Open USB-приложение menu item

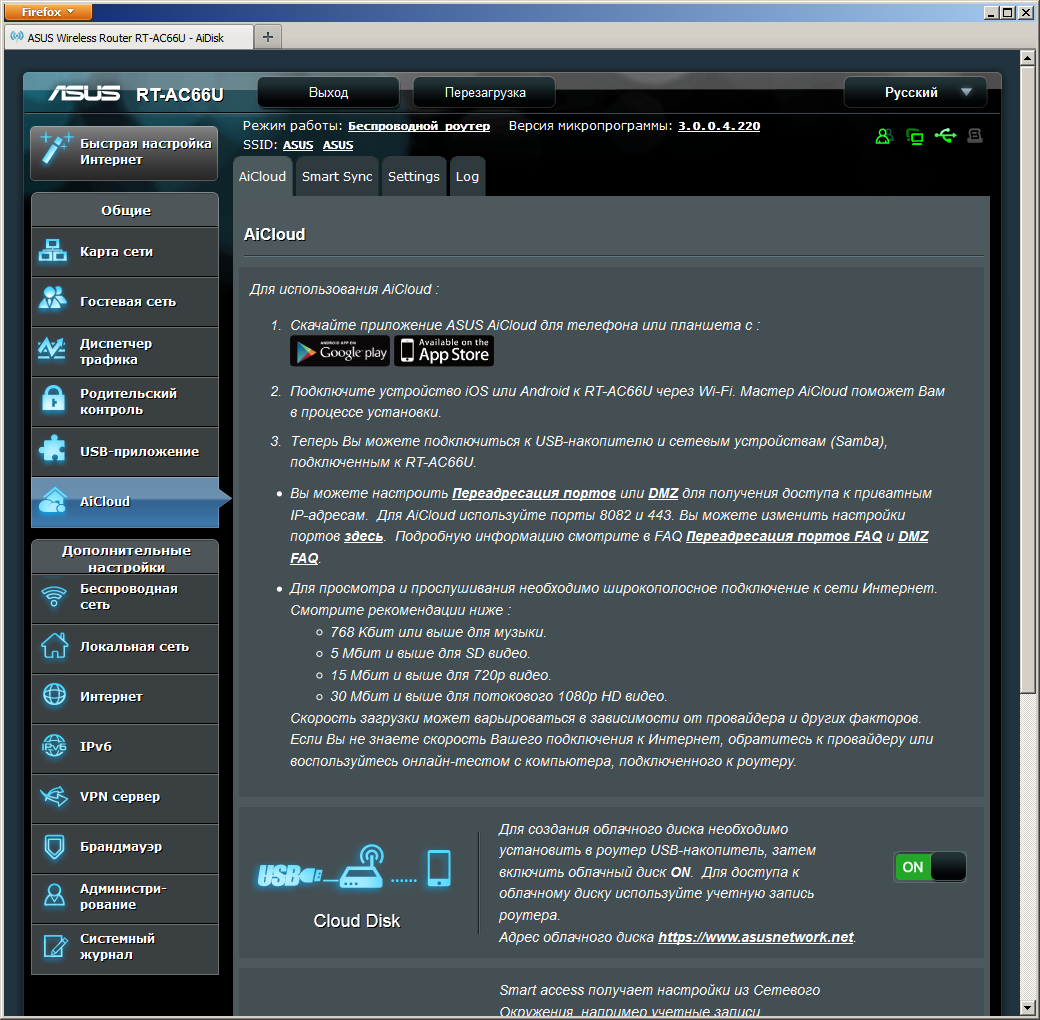click(x=125, y=452)
